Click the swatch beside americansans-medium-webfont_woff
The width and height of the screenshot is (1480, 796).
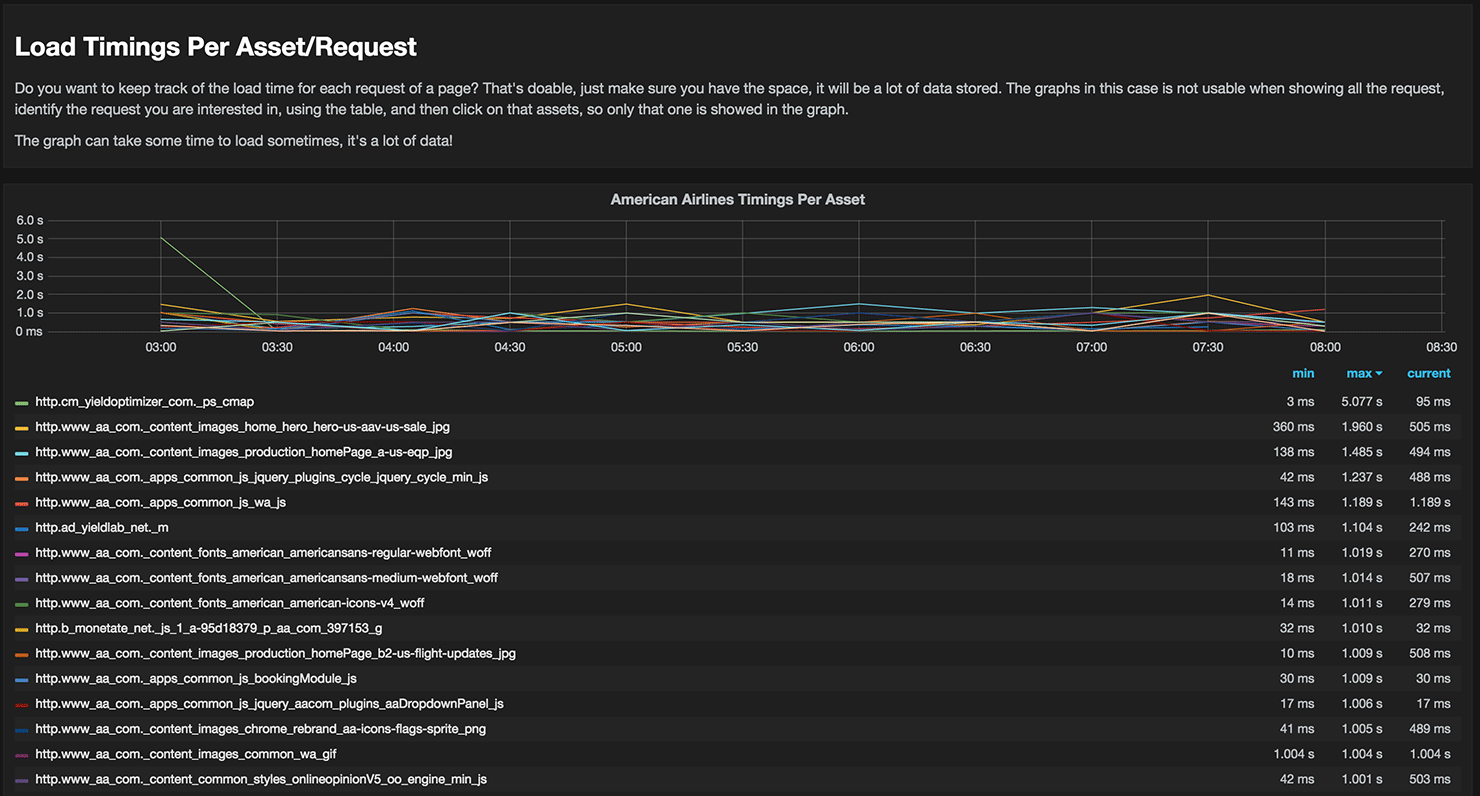22,578
